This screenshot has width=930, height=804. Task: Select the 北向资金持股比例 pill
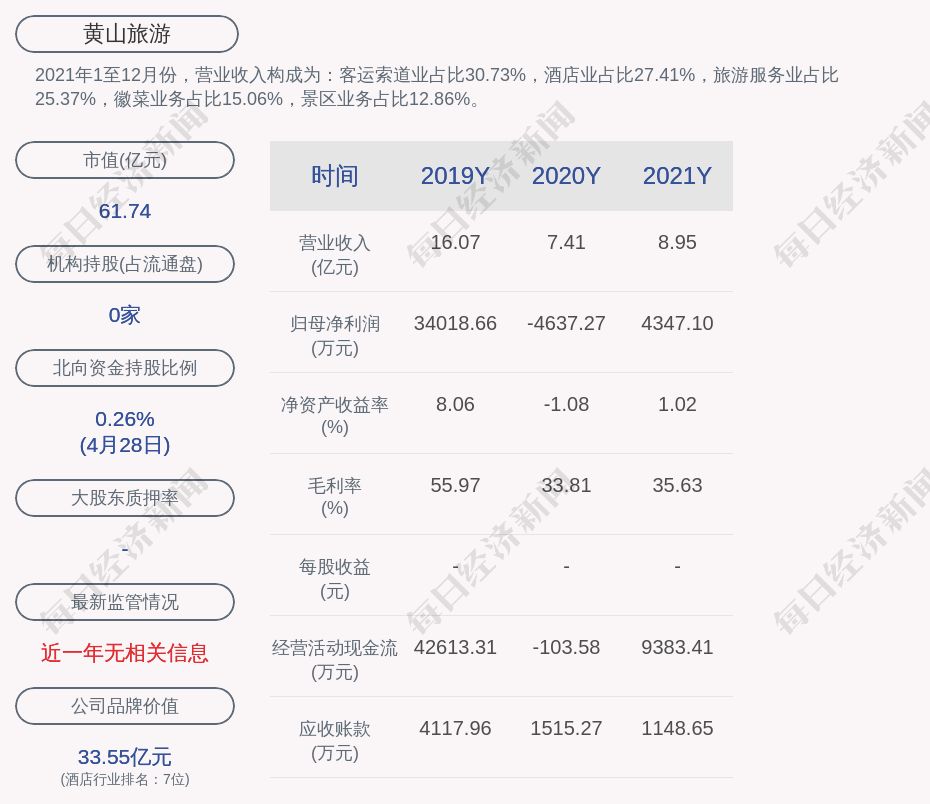[125, 368]
